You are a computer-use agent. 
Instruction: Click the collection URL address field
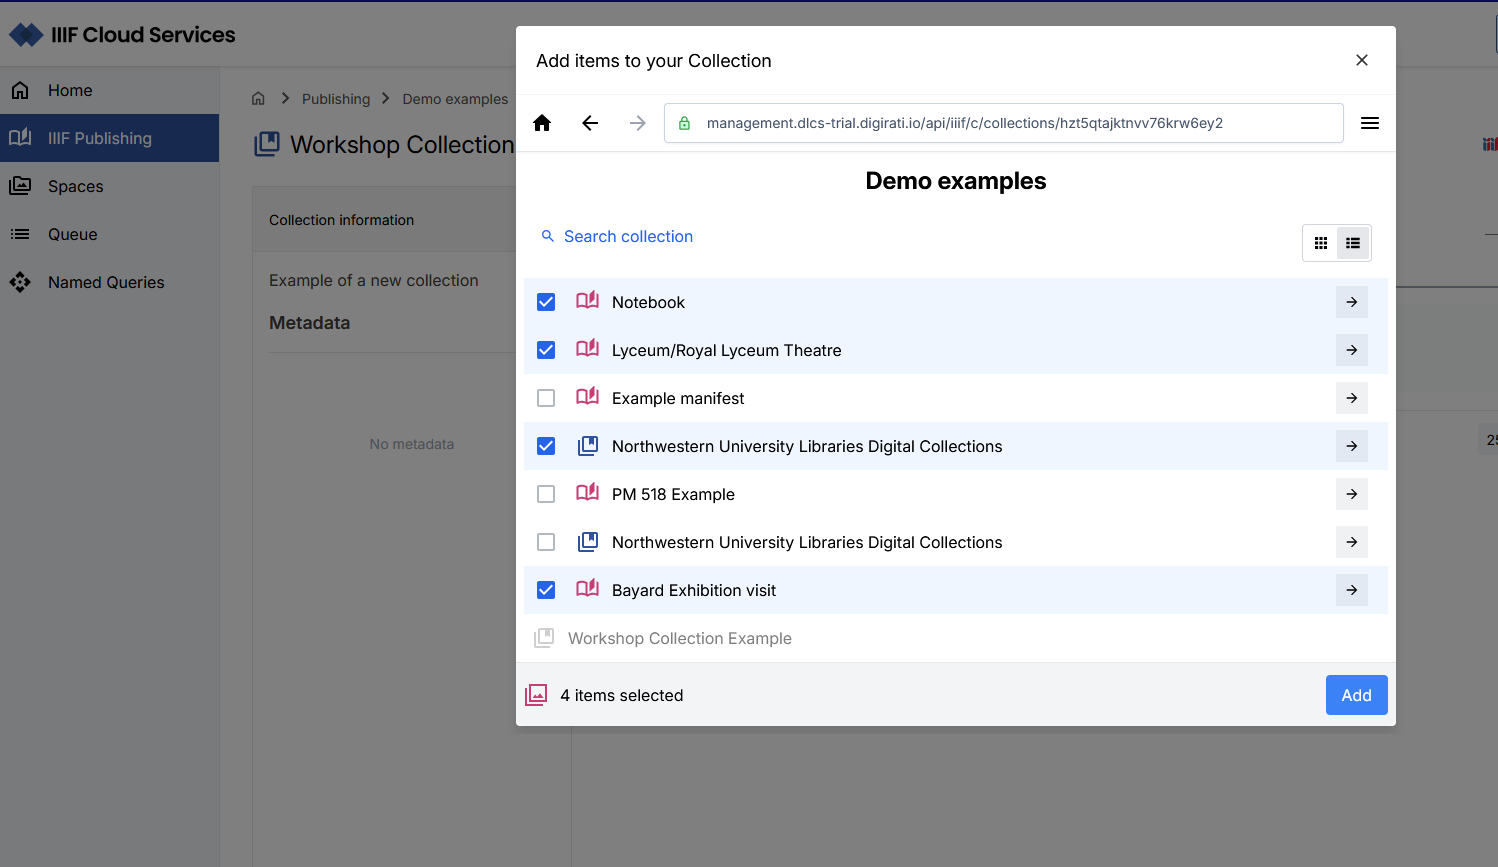point(1004,123)
